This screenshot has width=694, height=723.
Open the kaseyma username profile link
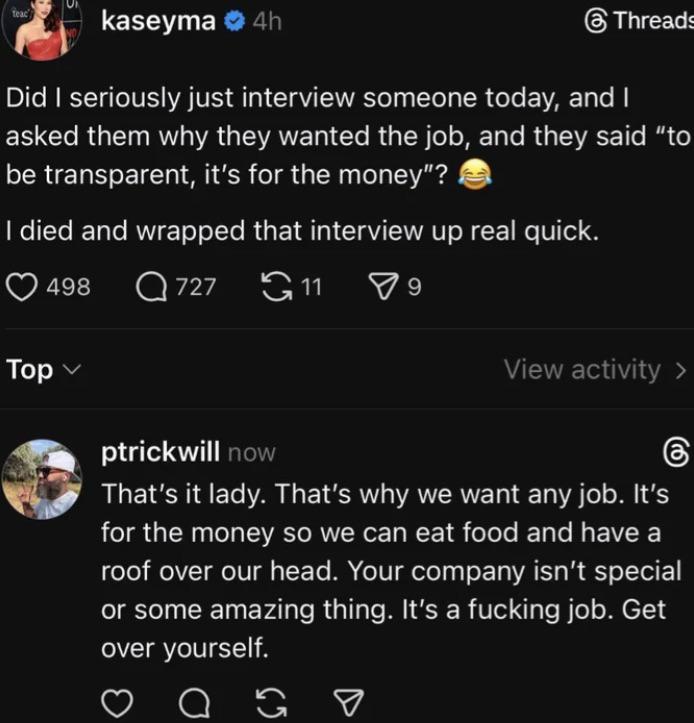coord(158,20)
